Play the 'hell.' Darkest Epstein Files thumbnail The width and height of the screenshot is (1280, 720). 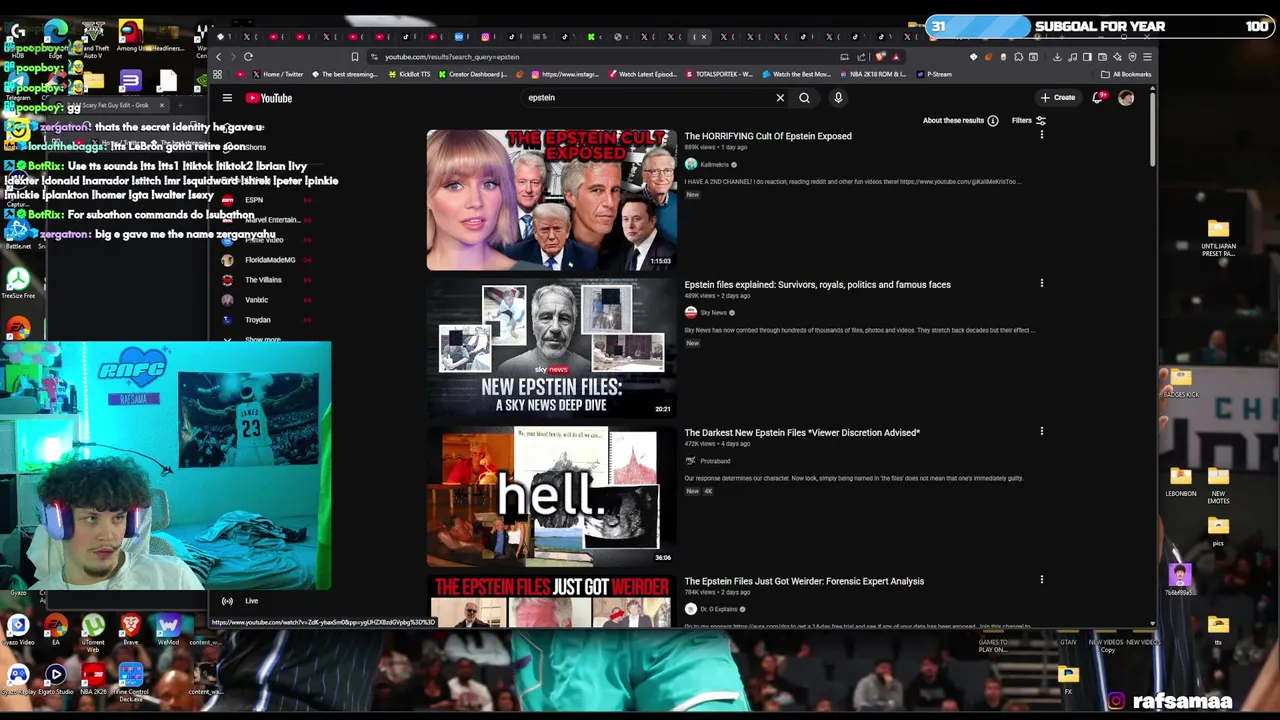pyautogui.click(x=551, y=496)
